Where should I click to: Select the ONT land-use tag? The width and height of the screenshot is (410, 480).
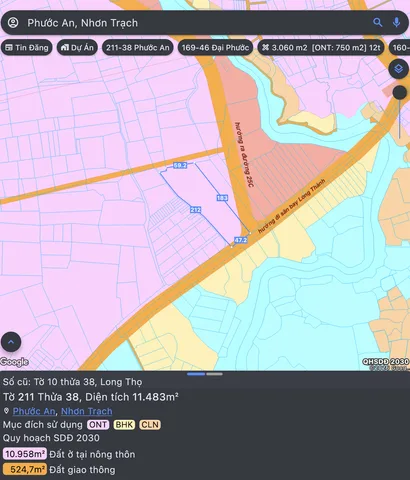click(x=98, y=425)
